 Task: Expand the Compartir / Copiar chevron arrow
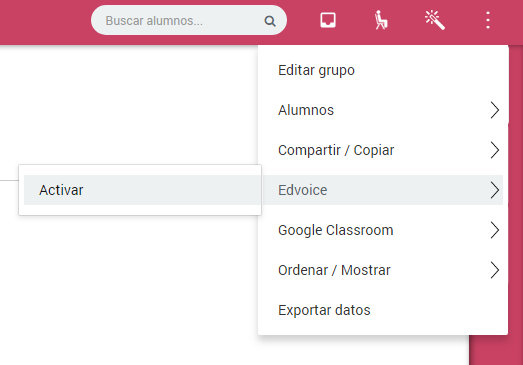(x=495, y=150)
